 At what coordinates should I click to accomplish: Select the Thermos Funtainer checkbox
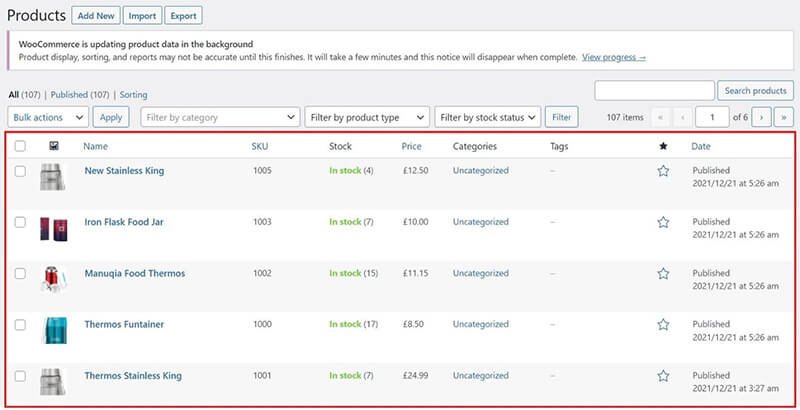click(x=20, y=325)
